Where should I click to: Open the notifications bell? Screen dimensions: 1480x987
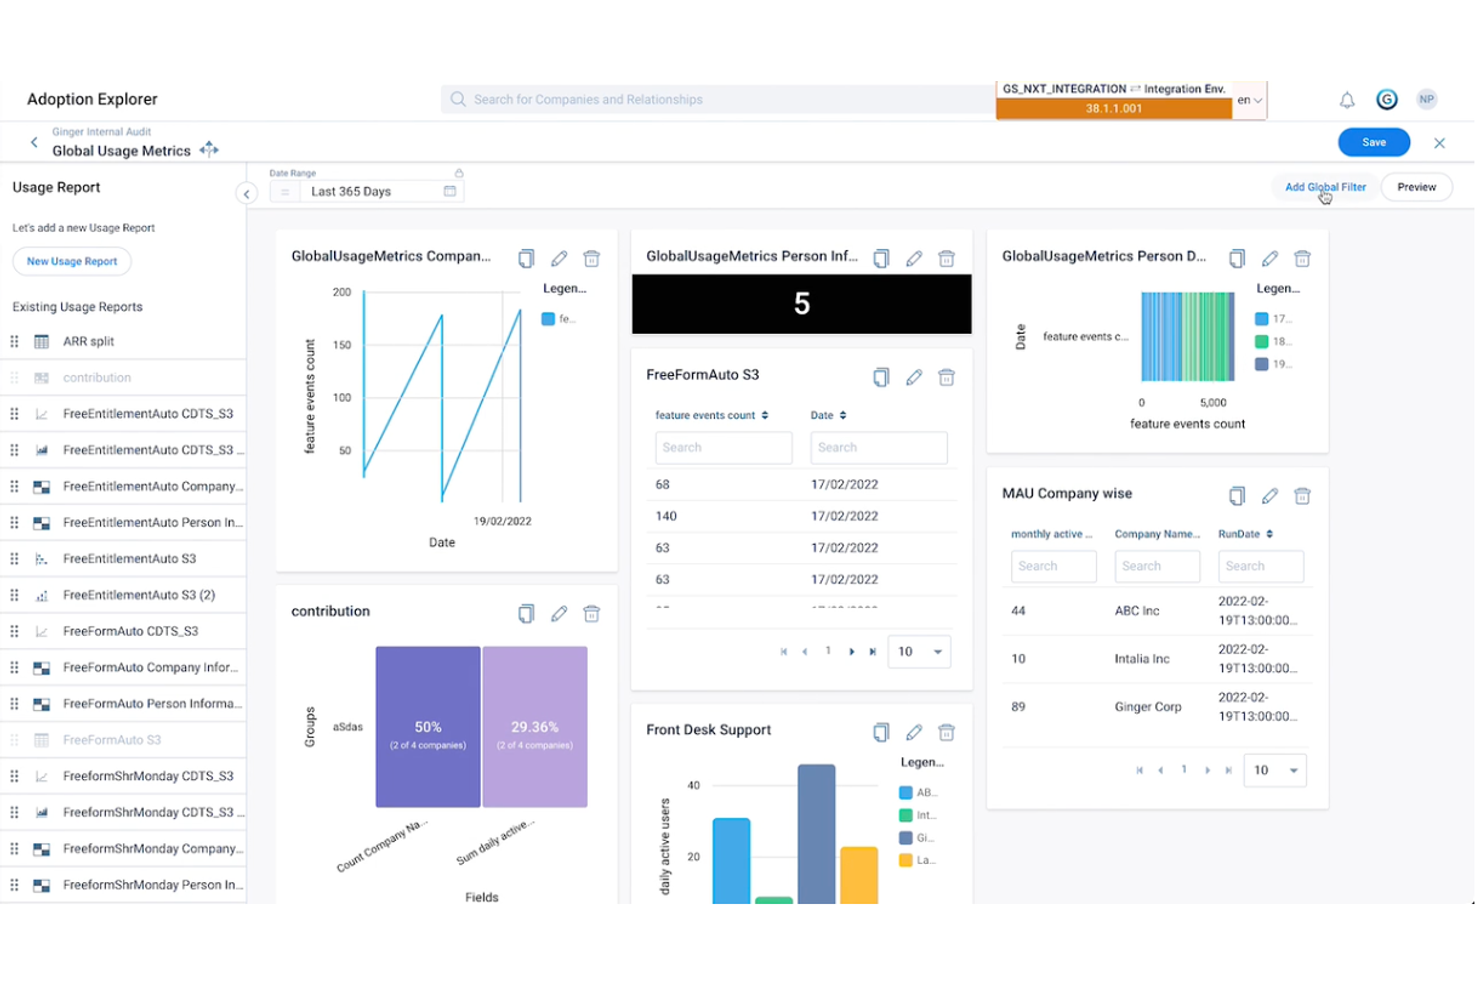[x=1346, y=99]
